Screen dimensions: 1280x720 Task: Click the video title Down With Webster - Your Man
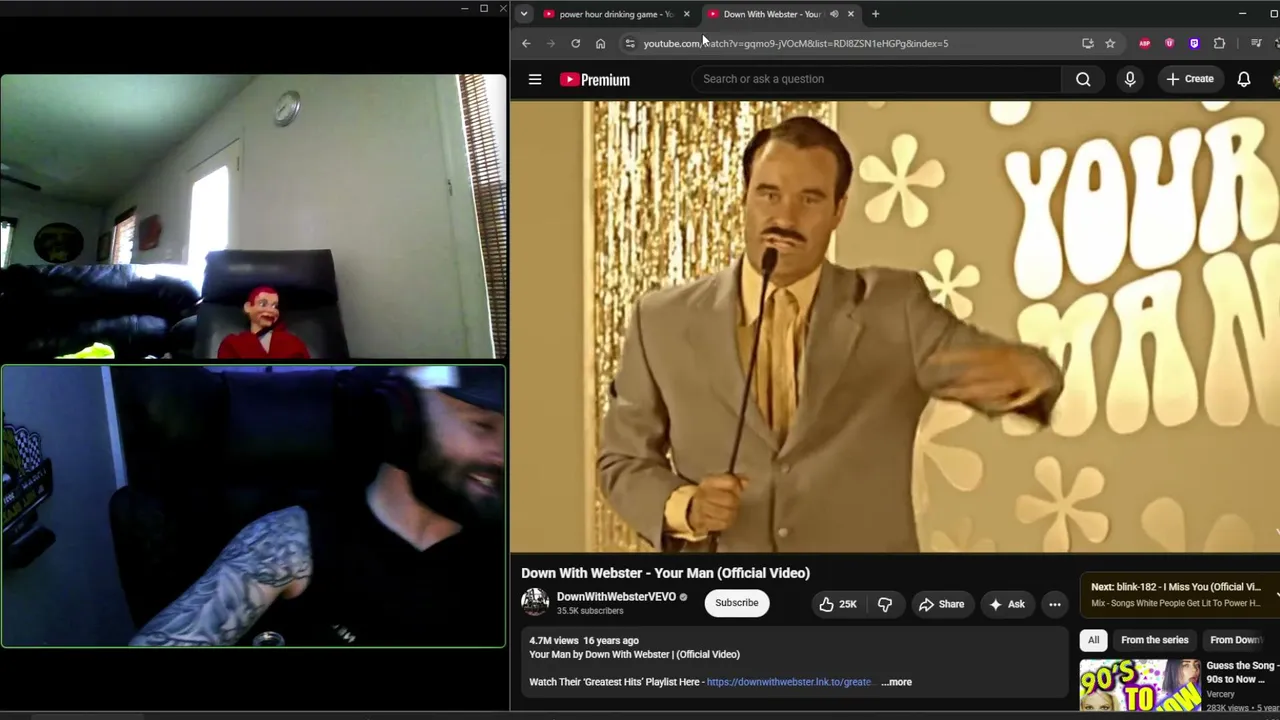[x=665, y=573]
